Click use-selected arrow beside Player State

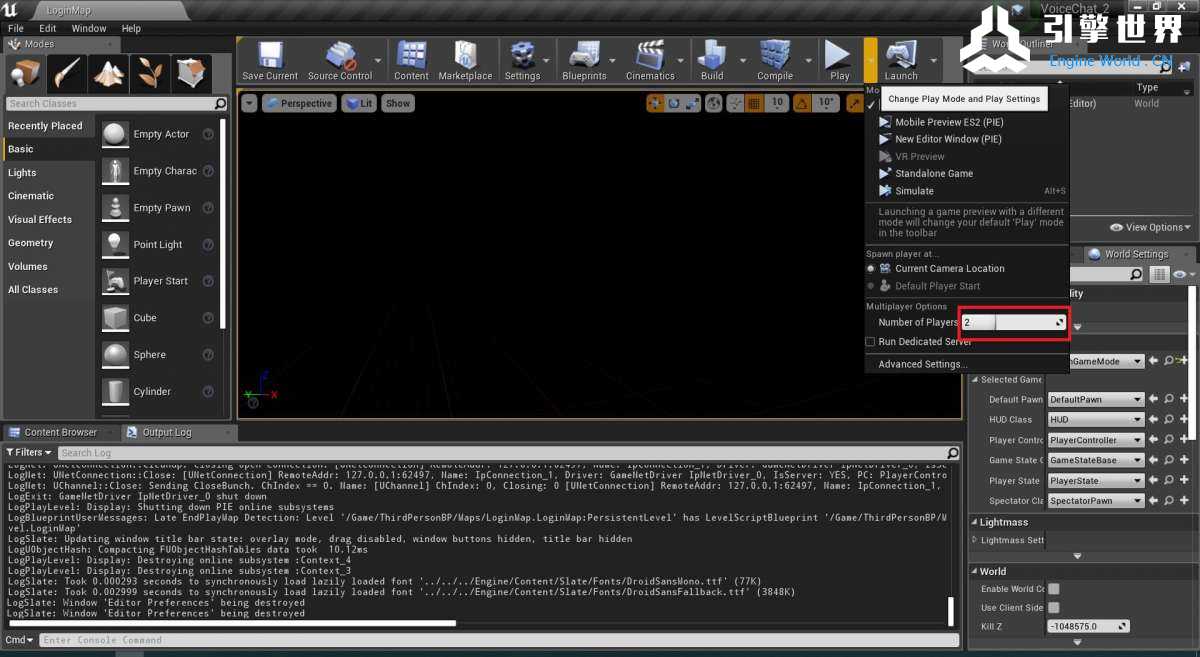(x=1153, y=481)
